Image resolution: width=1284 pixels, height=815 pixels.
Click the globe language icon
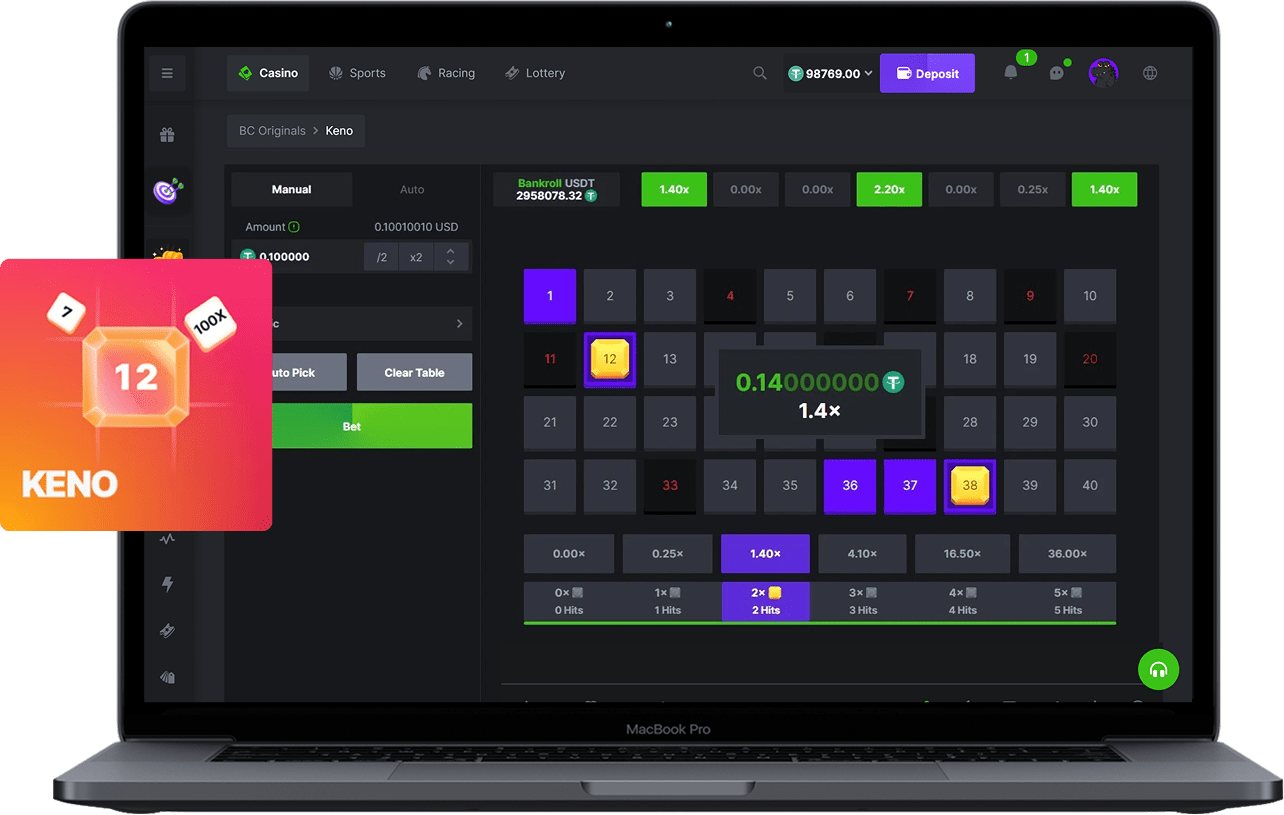pyautogui.click(x=1150, y=73)
